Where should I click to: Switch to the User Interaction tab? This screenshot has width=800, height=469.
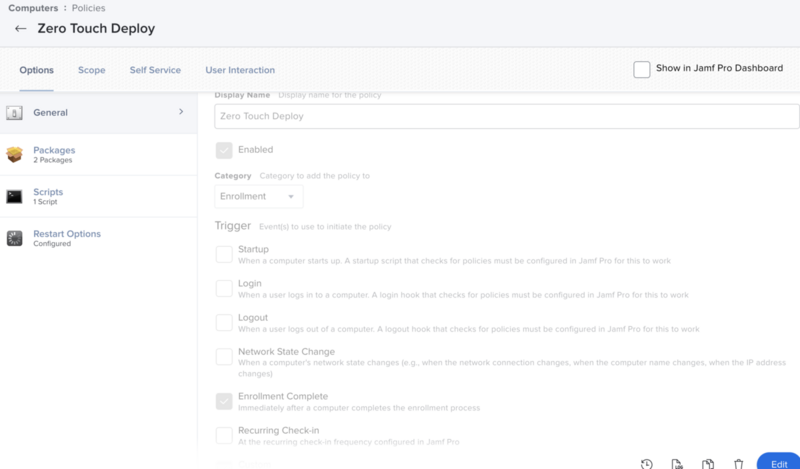pos(240,70)
